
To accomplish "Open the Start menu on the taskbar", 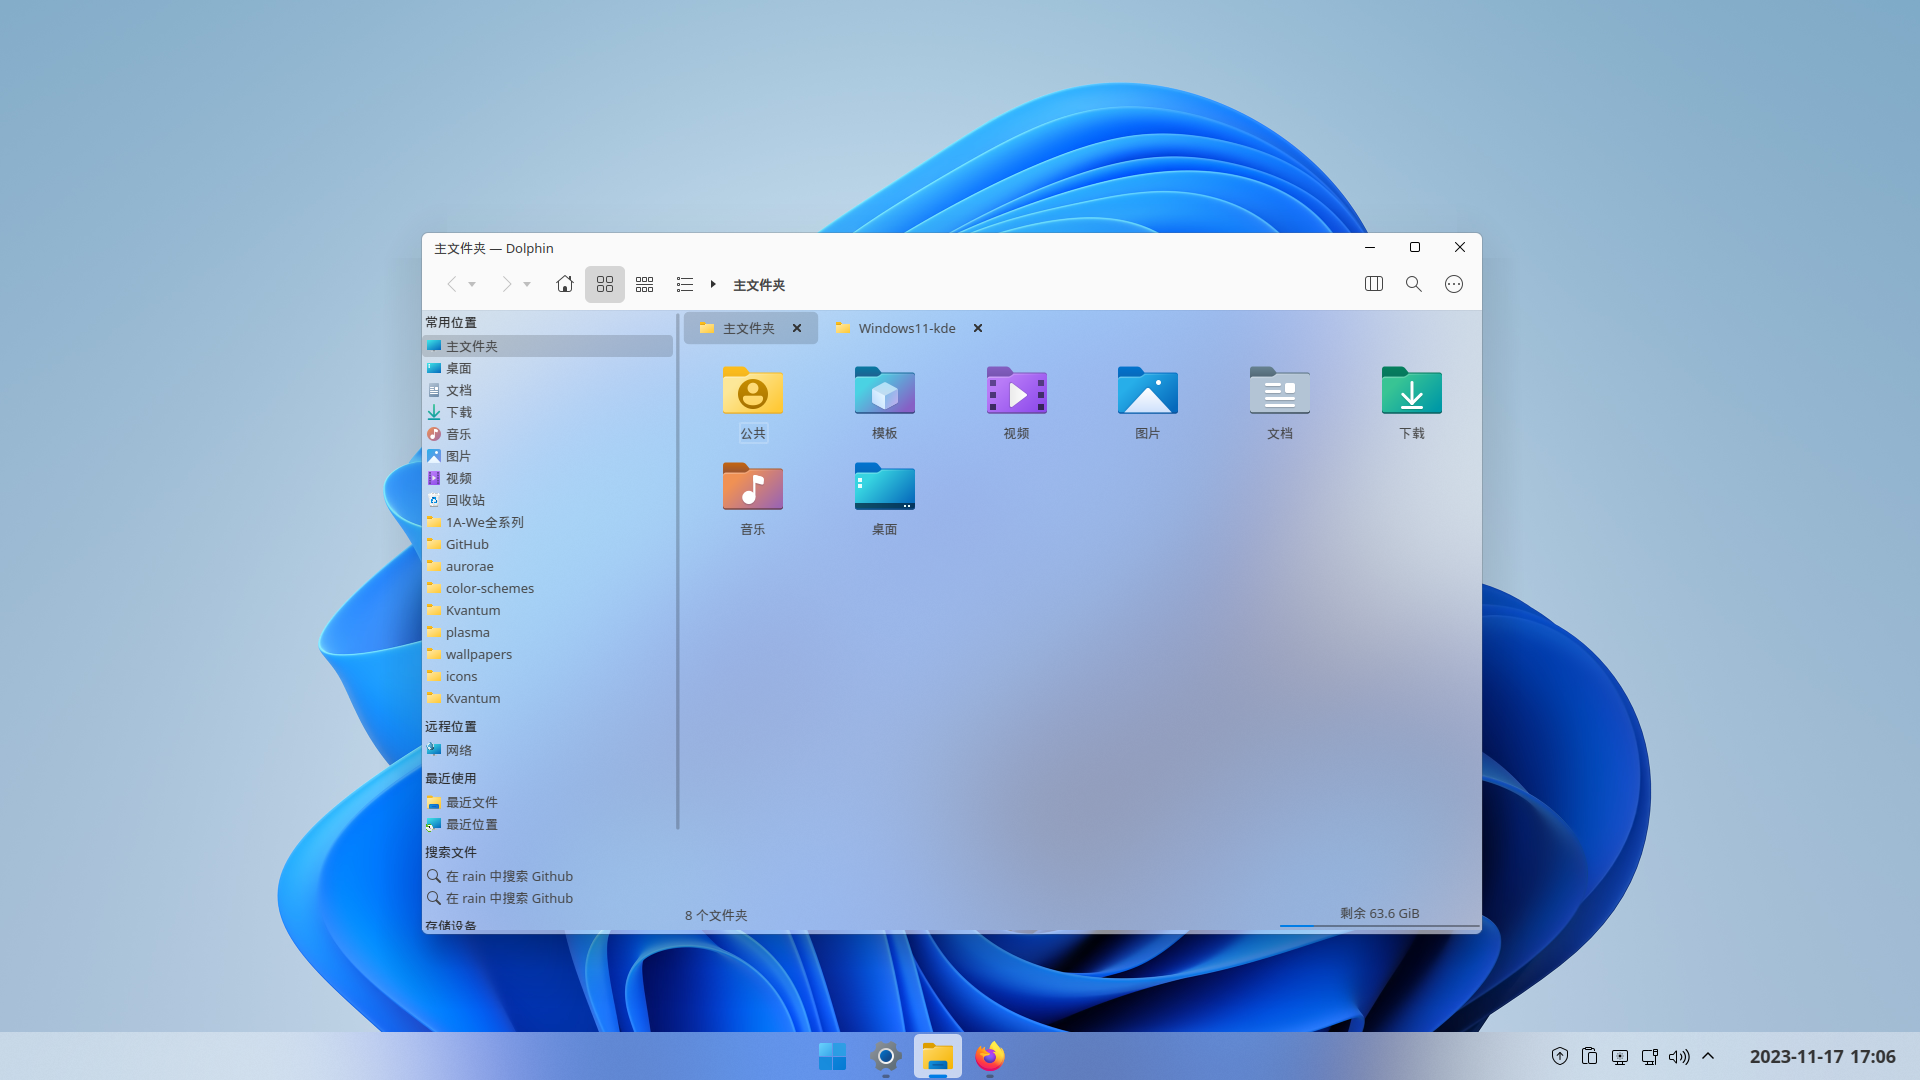I will point(832,1056).
